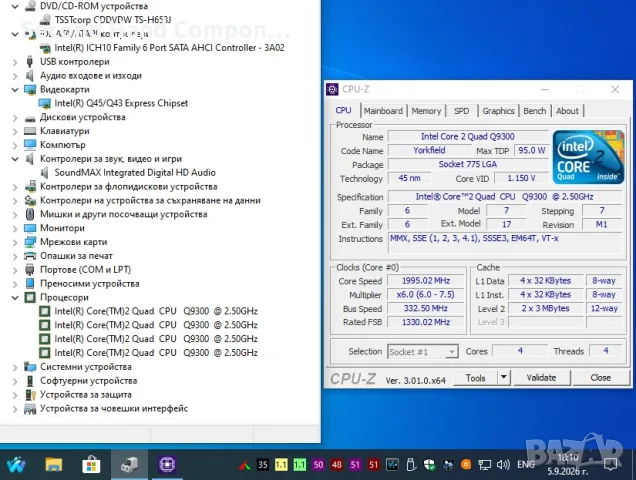
Task: Select TSSTcorp CDDVDW TS-H653J drive
Action: point(113,19)
